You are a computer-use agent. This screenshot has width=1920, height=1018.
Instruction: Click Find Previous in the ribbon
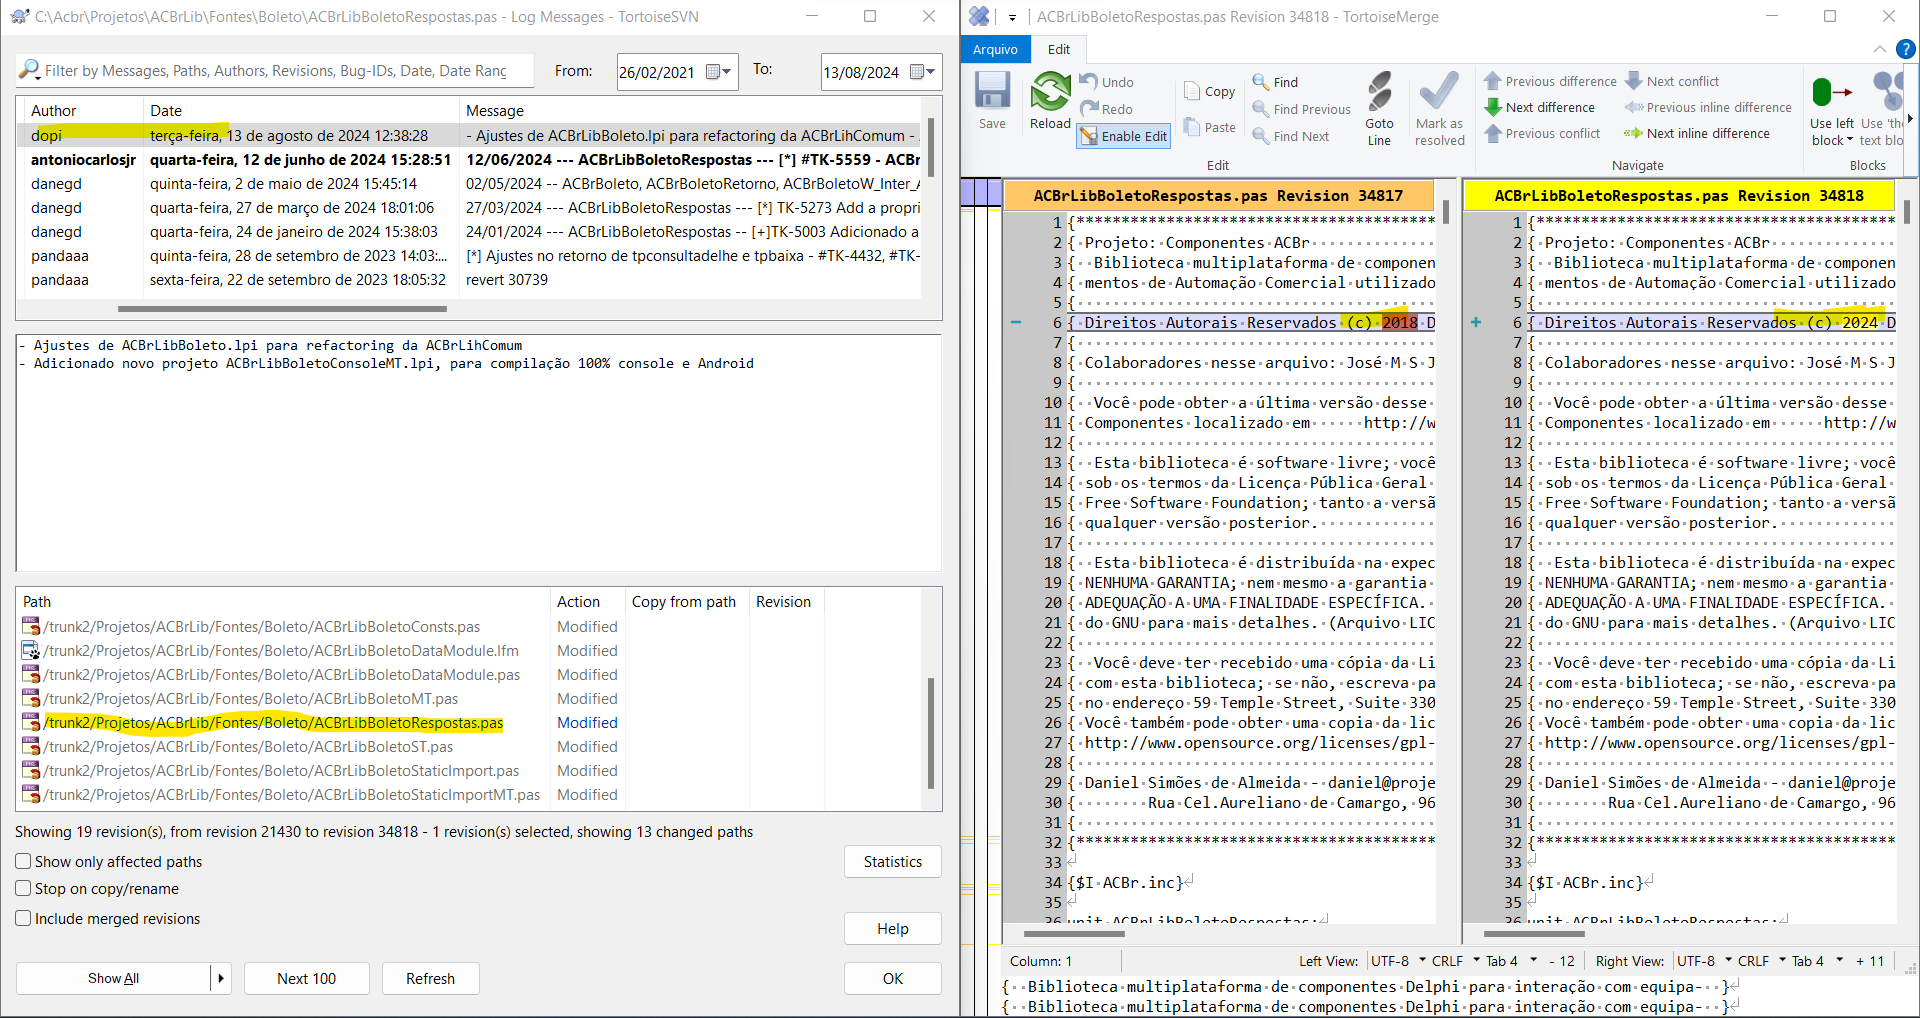[1302, 109]
